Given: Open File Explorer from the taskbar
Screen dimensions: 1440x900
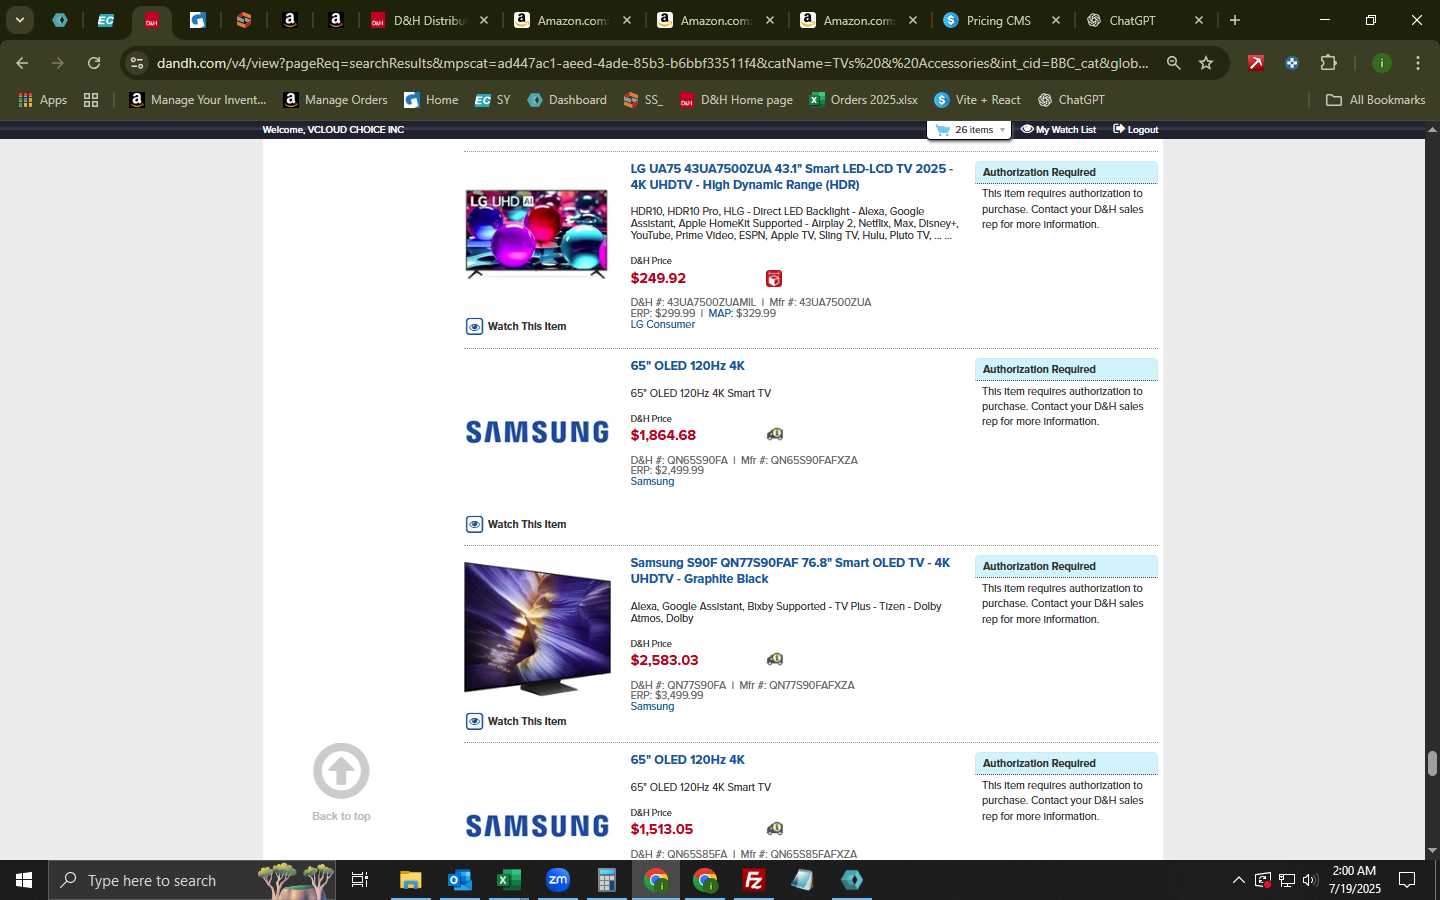Looking at the screenshot, I should 410,880.
